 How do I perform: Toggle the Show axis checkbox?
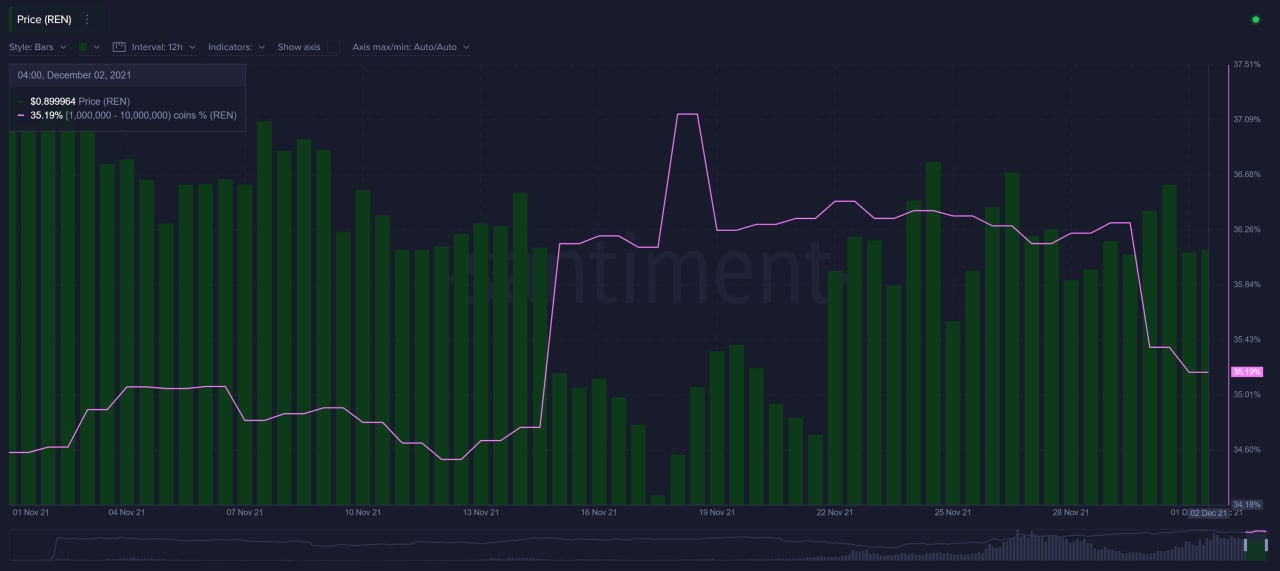point(334,47)
